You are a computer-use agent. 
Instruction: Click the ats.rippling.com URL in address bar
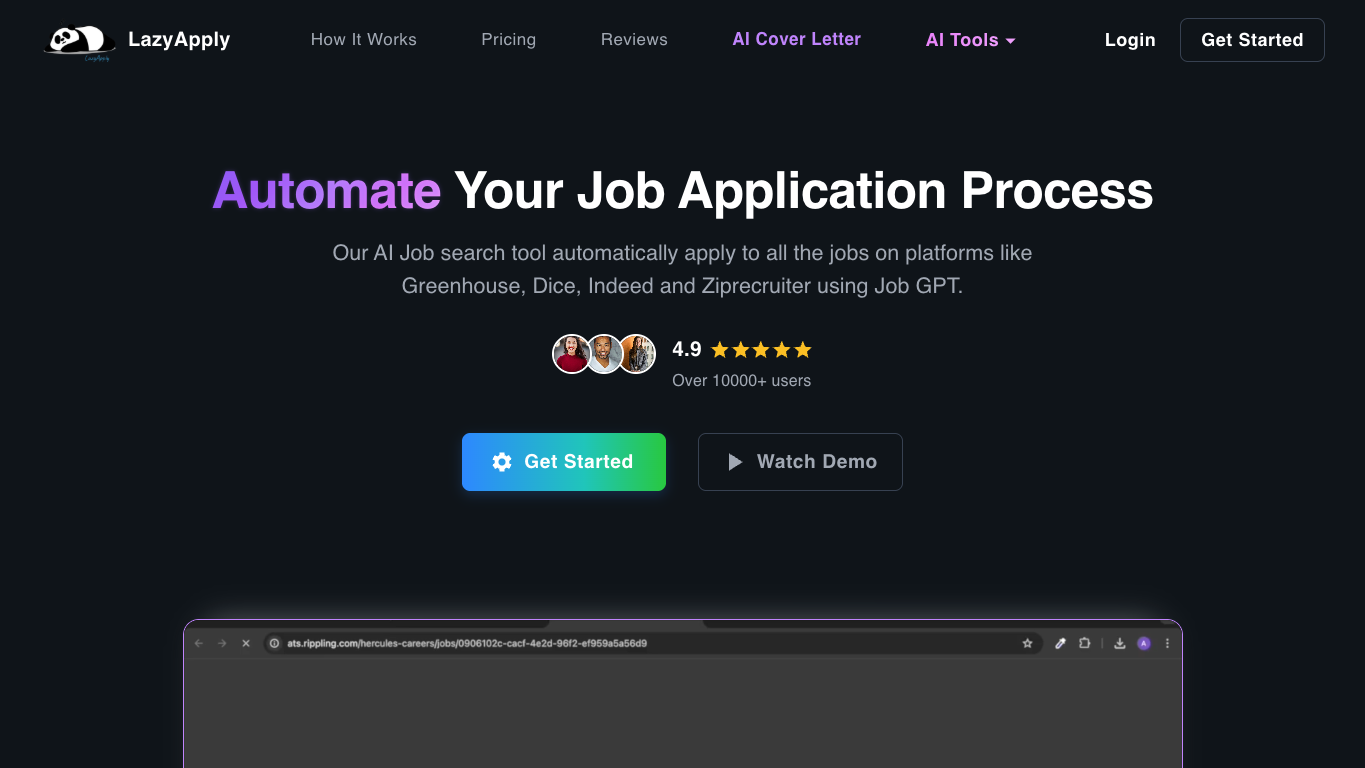pyautogui.click(x=467, y=644)
